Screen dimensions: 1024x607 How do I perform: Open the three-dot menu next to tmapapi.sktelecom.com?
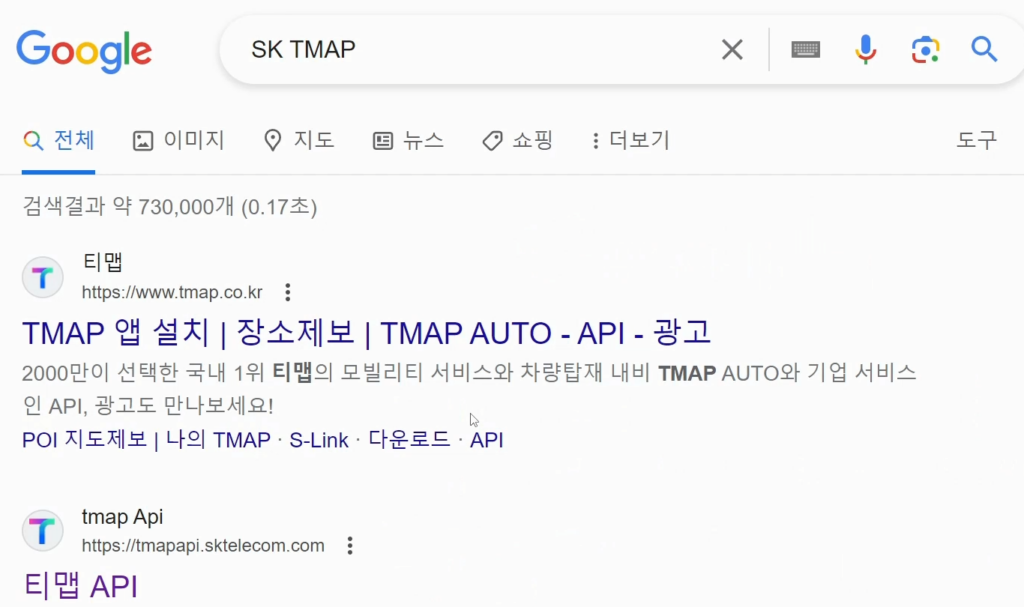[x=349, y=546]
